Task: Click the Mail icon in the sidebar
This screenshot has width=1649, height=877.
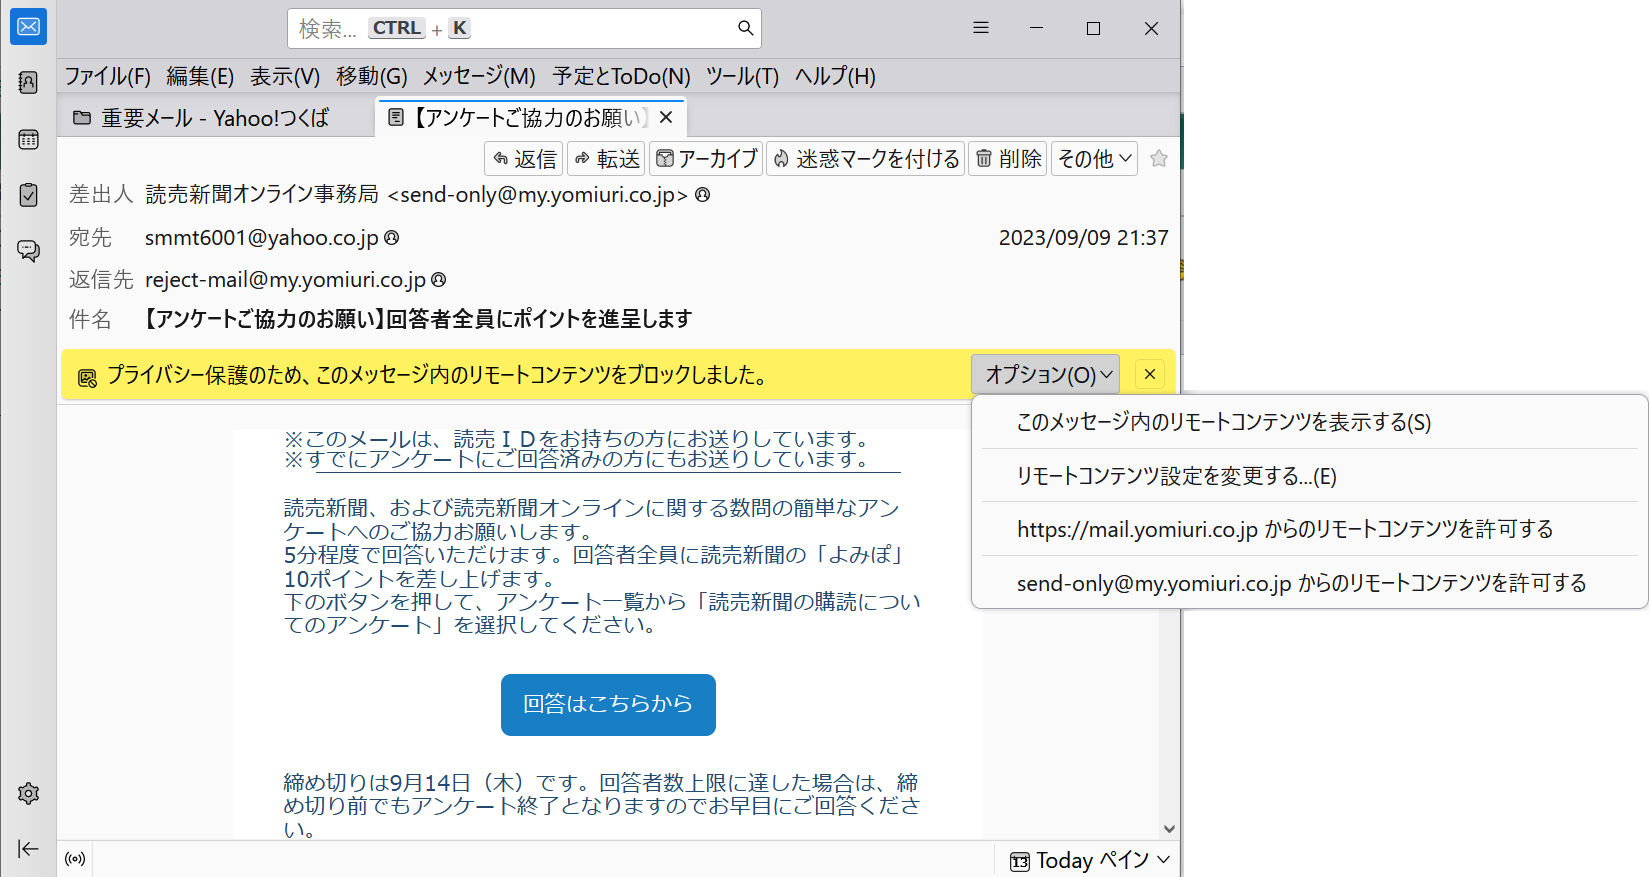Action: pos(28,27)
